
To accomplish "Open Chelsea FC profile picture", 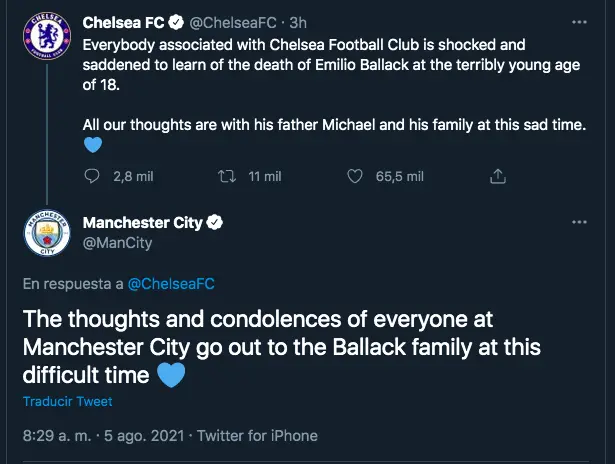I will pyautogui.click(x=47, y=36).
